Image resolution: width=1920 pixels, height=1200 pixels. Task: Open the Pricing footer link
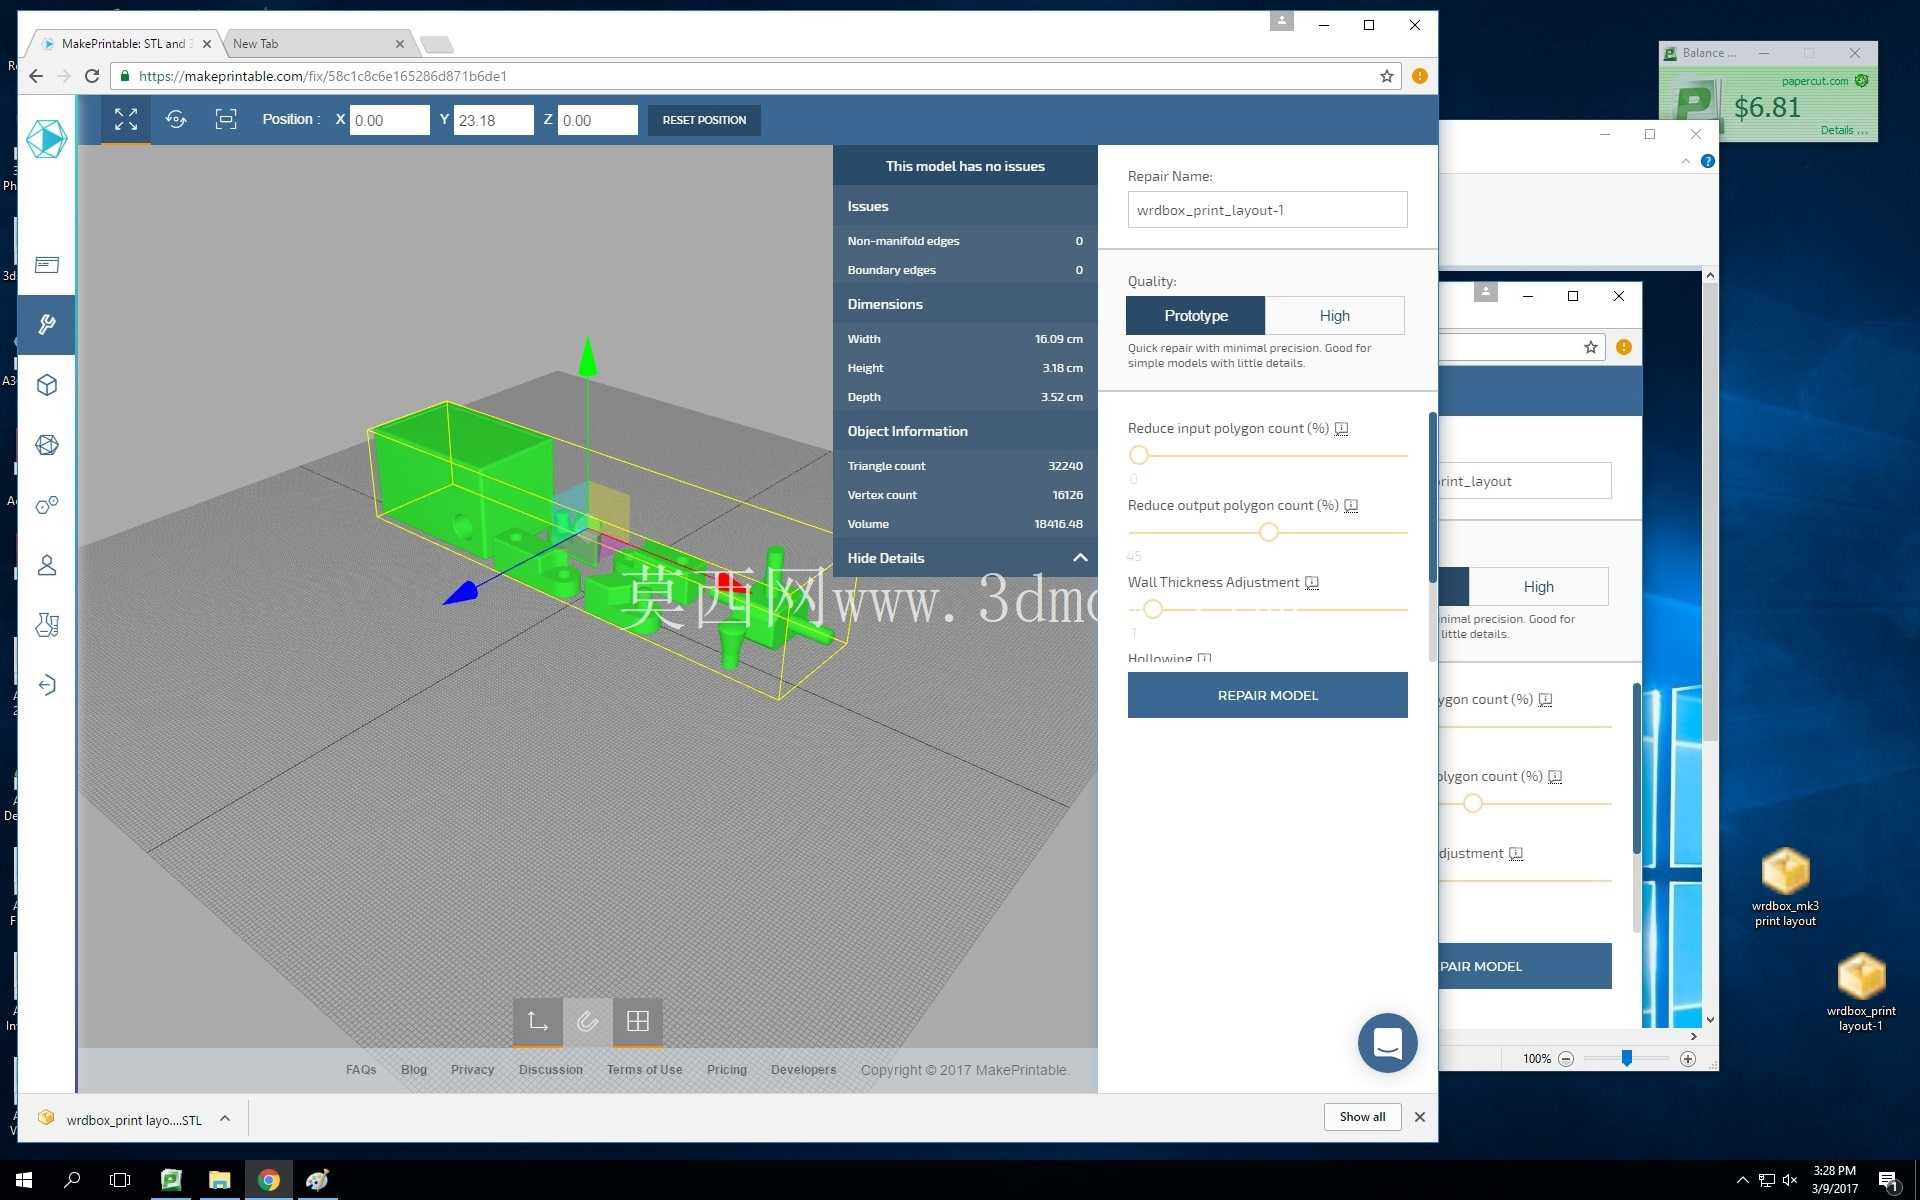pos(727,1070)
